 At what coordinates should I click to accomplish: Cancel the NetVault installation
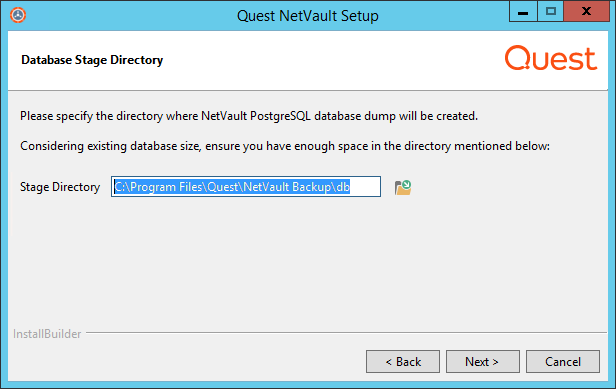[x=563, y=361]
